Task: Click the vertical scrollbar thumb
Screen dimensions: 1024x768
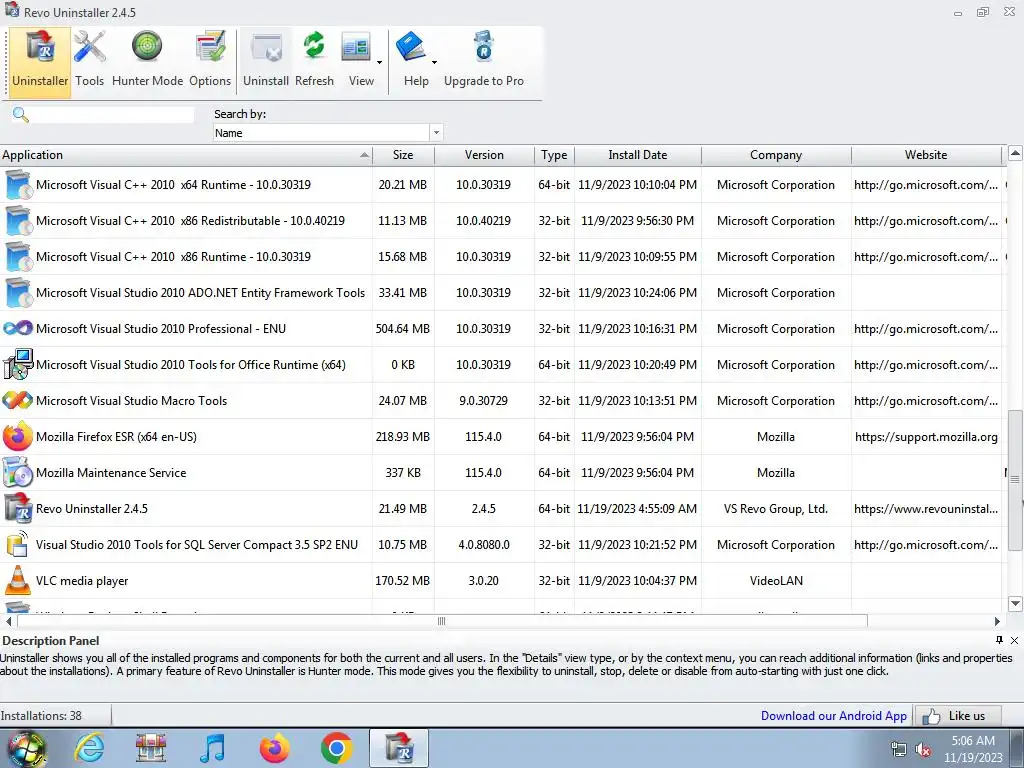Action: pyautogui.click(x=1015, y=480)
